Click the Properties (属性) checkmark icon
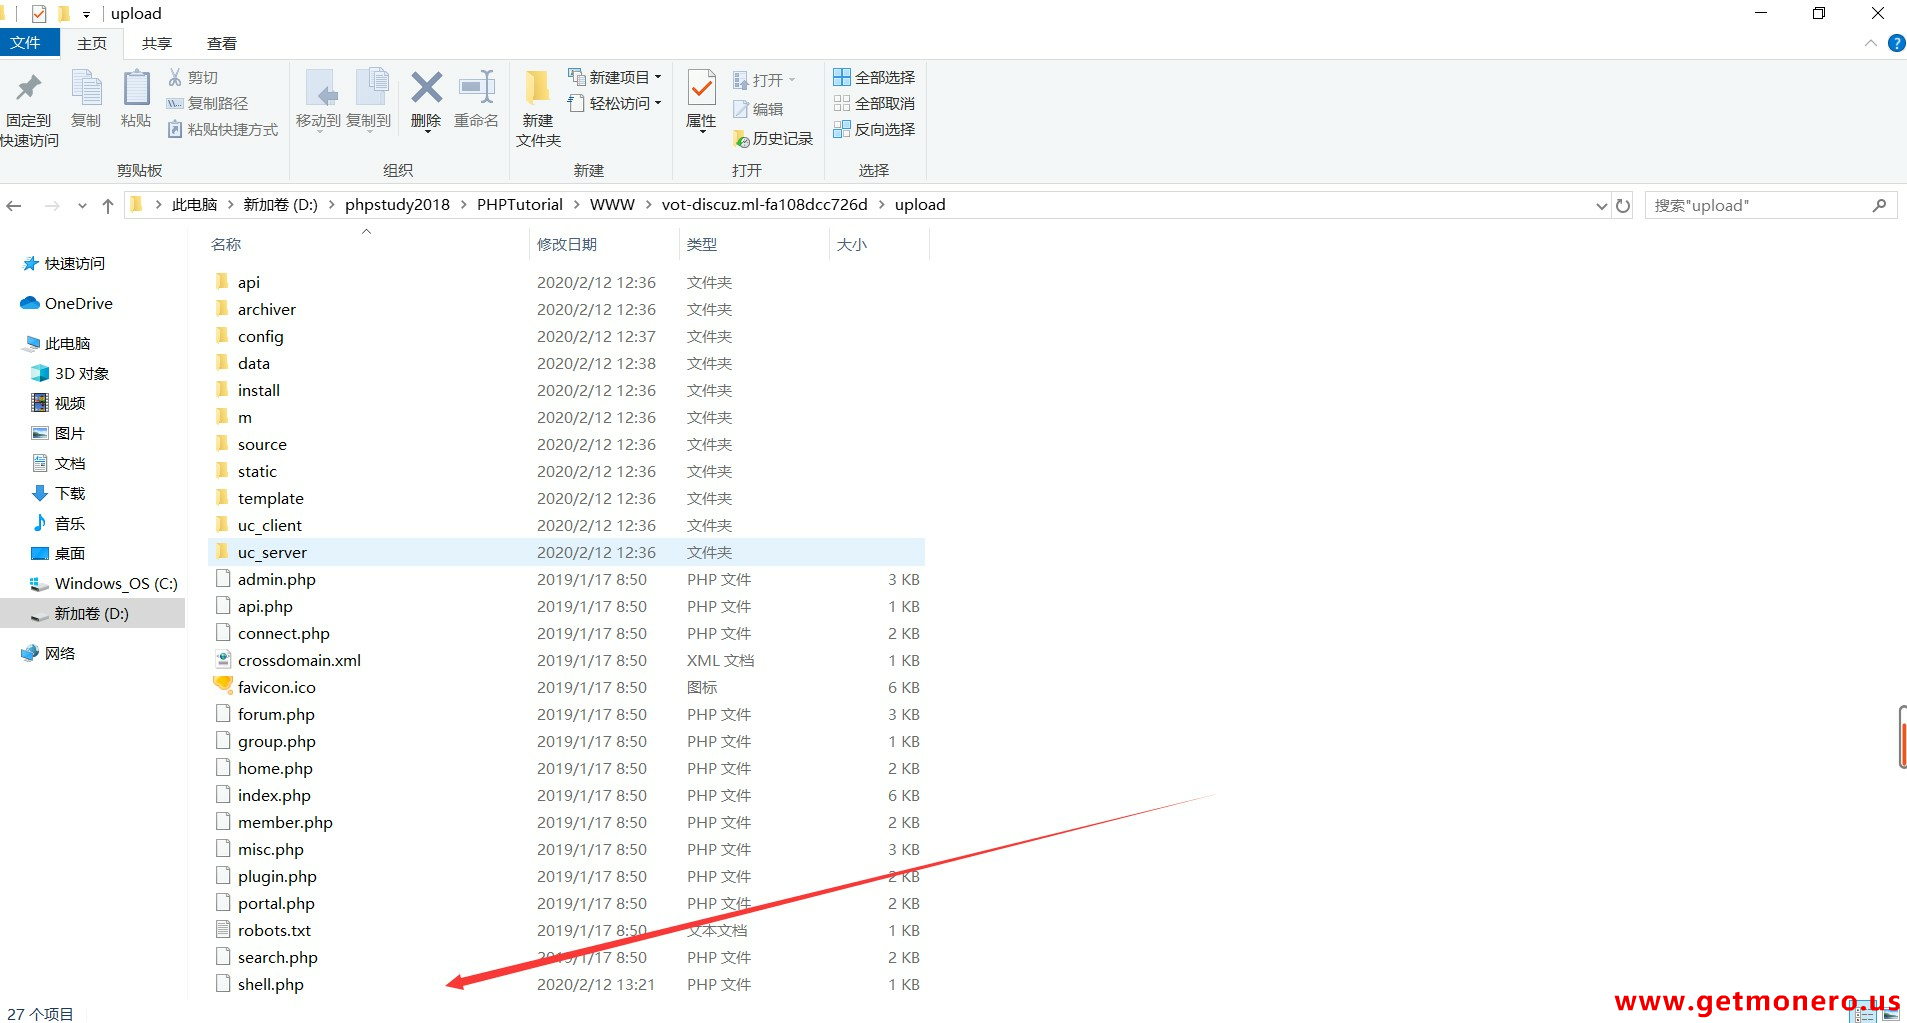 [701, 89]
